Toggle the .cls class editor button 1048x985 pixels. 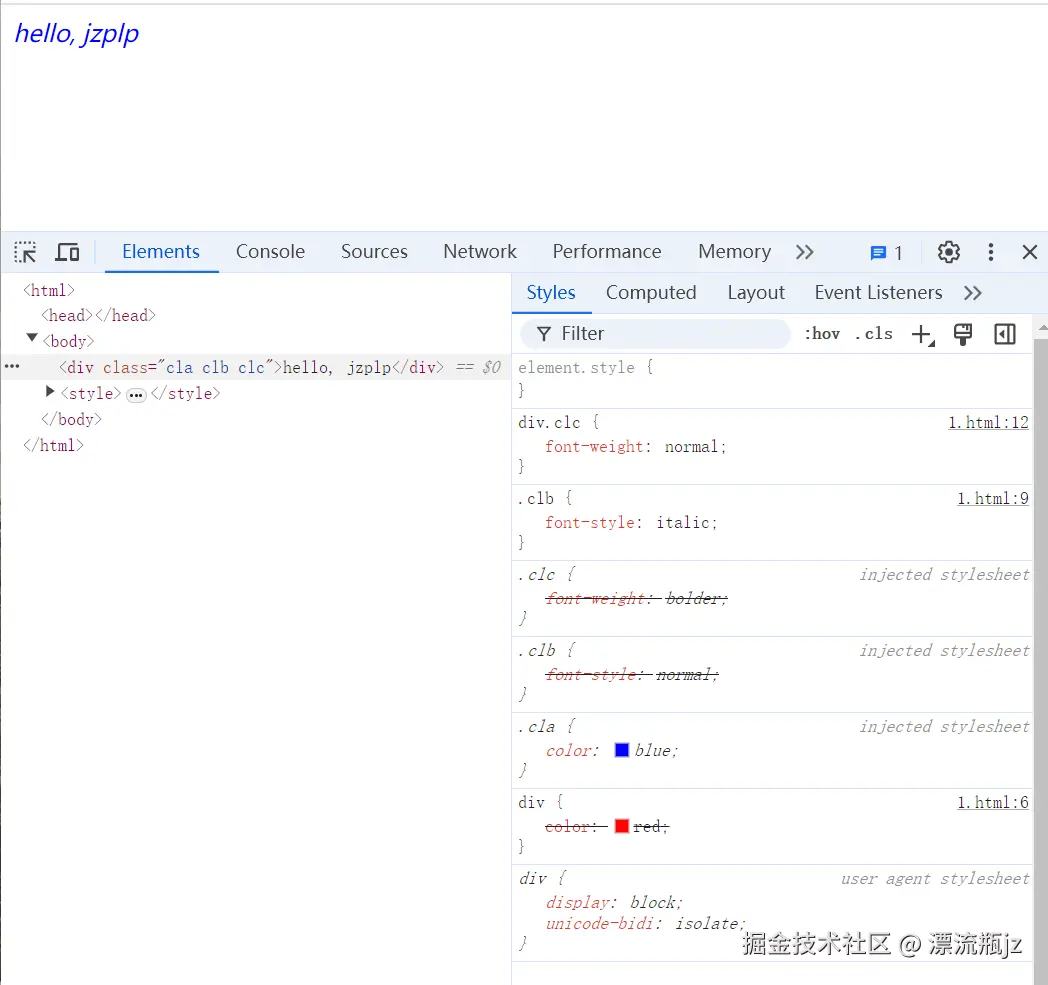click(874, 333)
